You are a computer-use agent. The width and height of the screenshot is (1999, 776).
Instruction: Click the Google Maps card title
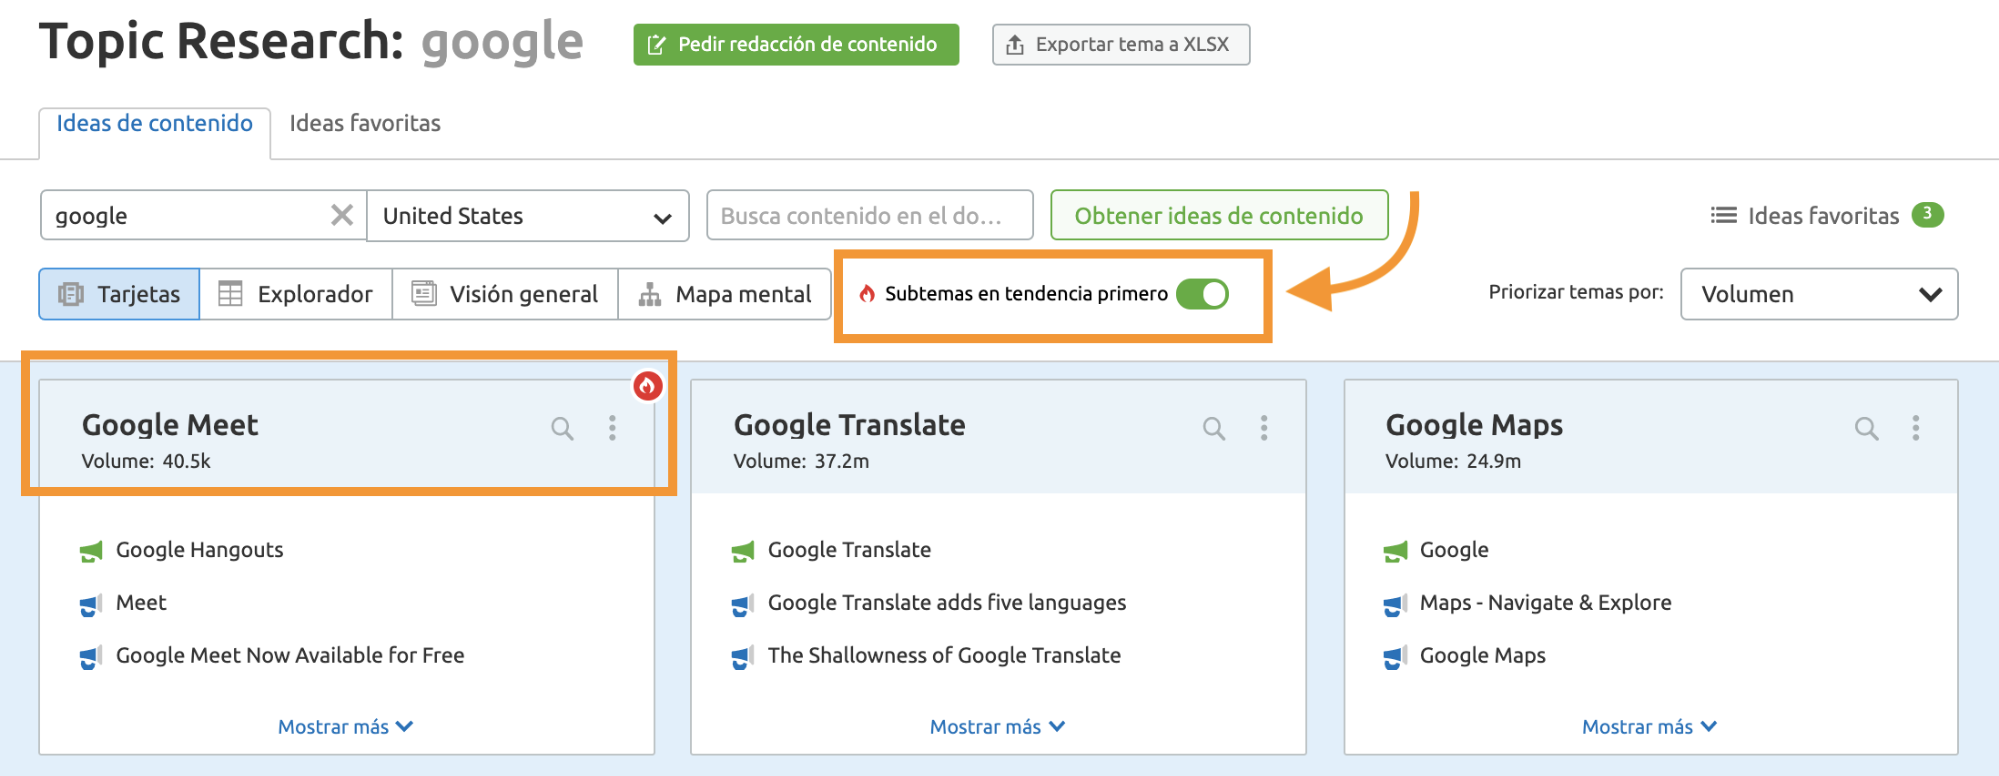click(1474, 425)
